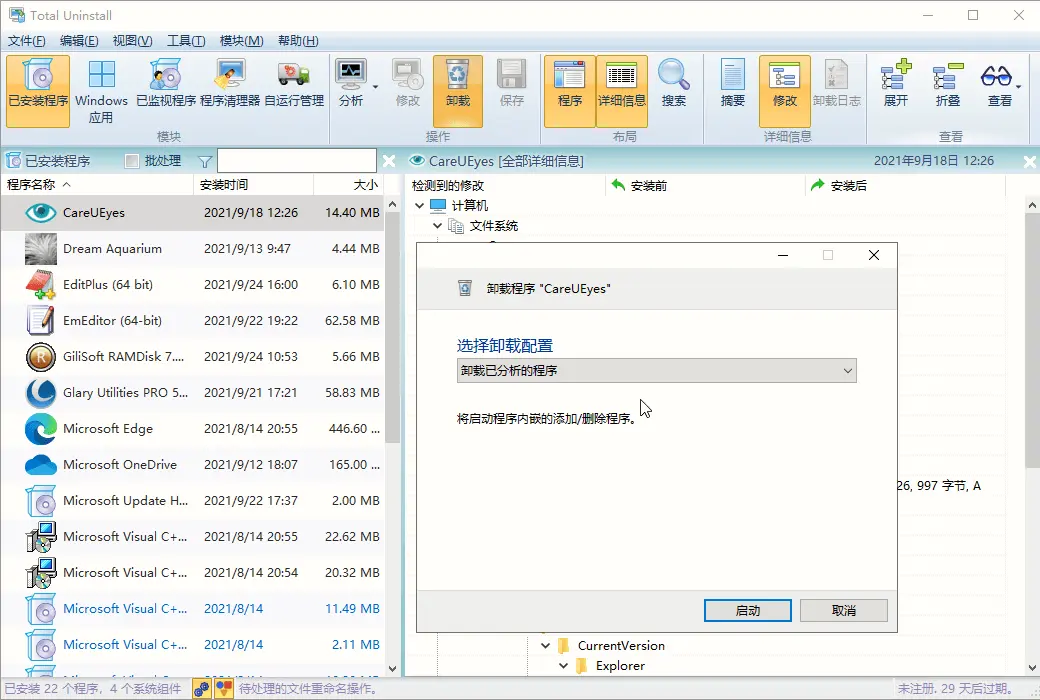Click the 卸载 toolbar button
The image size is (1040, 700).
pyautogui.click(x=458, y=91)
